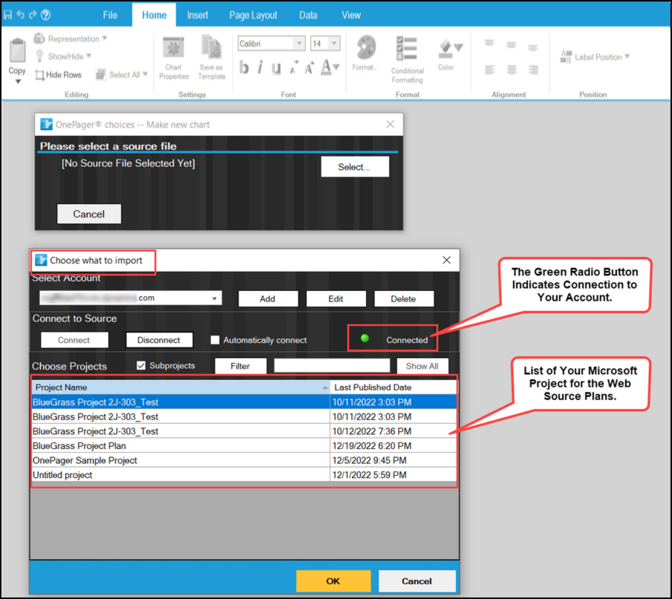Click the Delete account button
Image resolution: width=672 pixels, height=599 pixels.
pos(404,299)
